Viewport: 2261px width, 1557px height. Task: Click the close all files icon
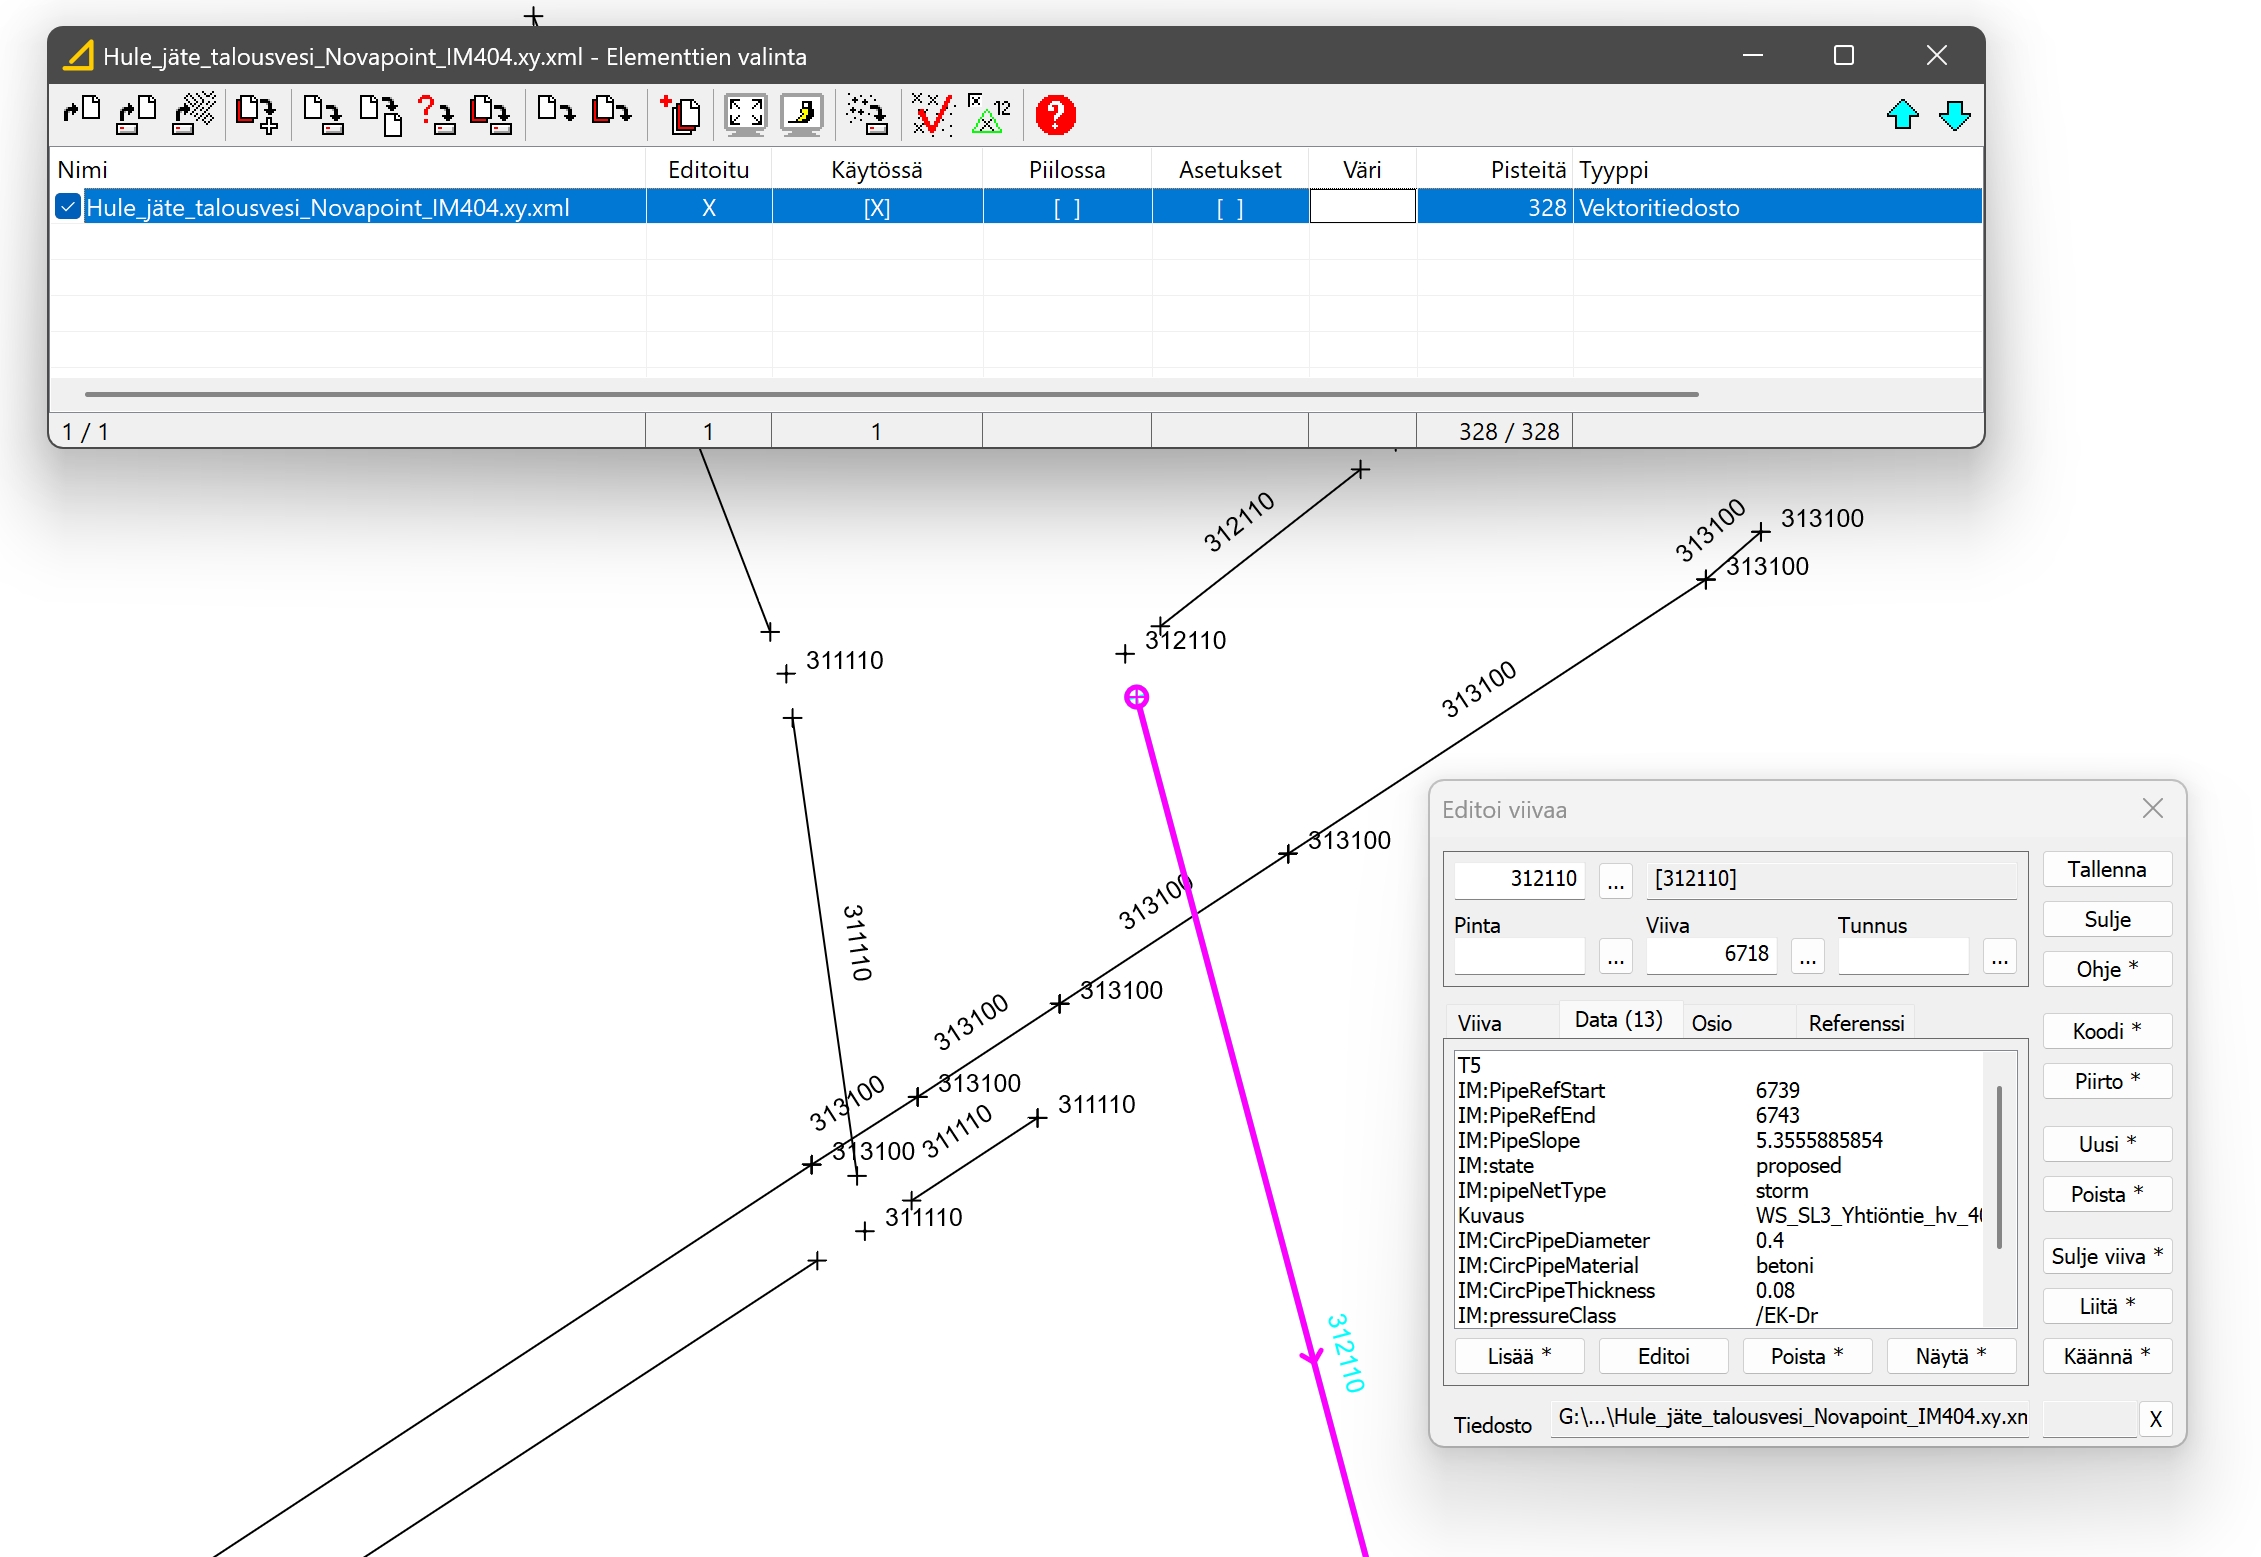pos(611,110)
